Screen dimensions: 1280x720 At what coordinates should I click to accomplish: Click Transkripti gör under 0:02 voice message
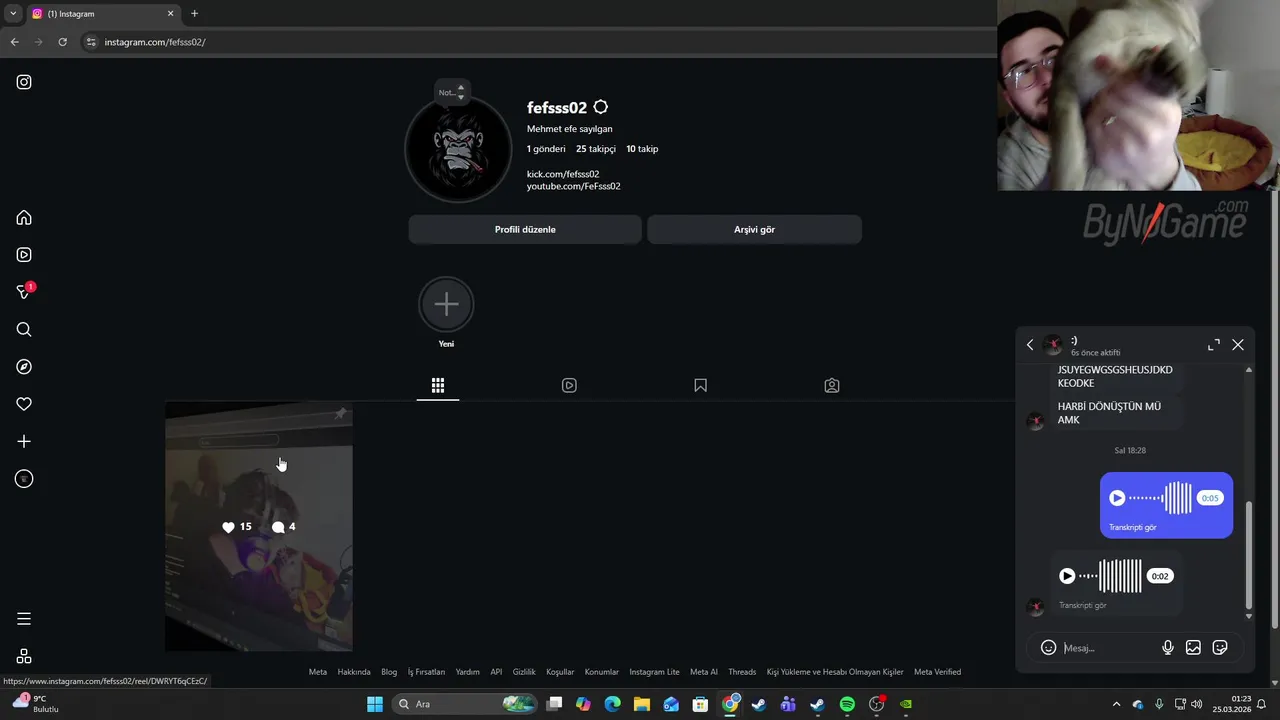tap(1082, 605)
